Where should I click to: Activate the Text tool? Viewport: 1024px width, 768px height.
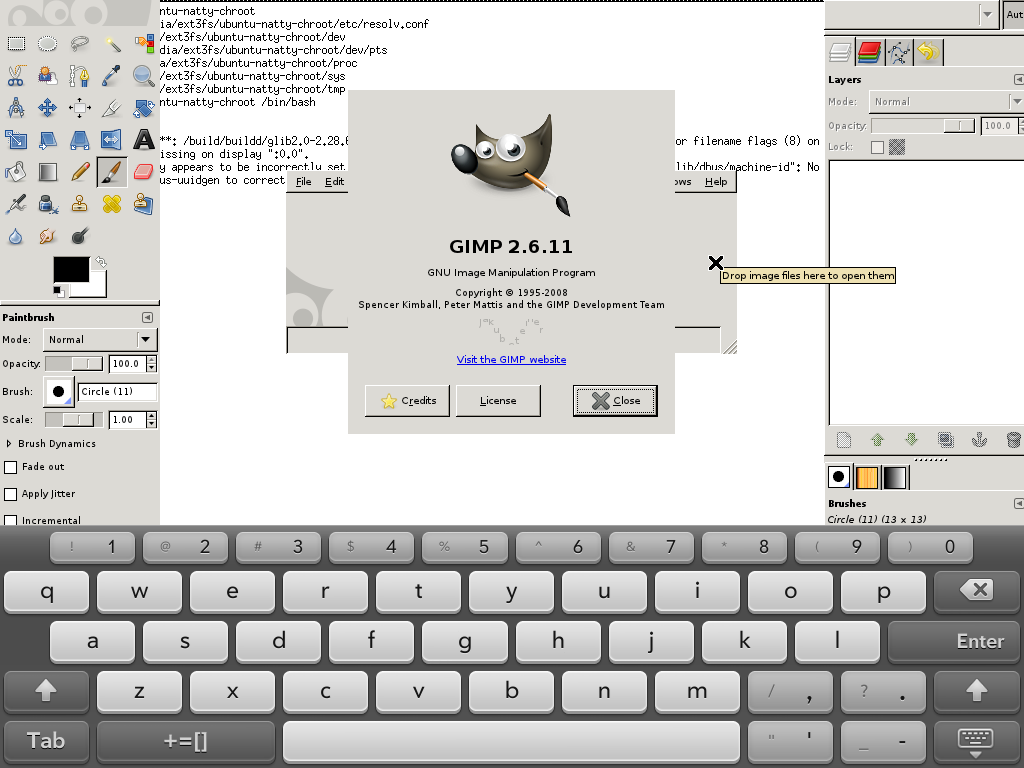point(144,140)
